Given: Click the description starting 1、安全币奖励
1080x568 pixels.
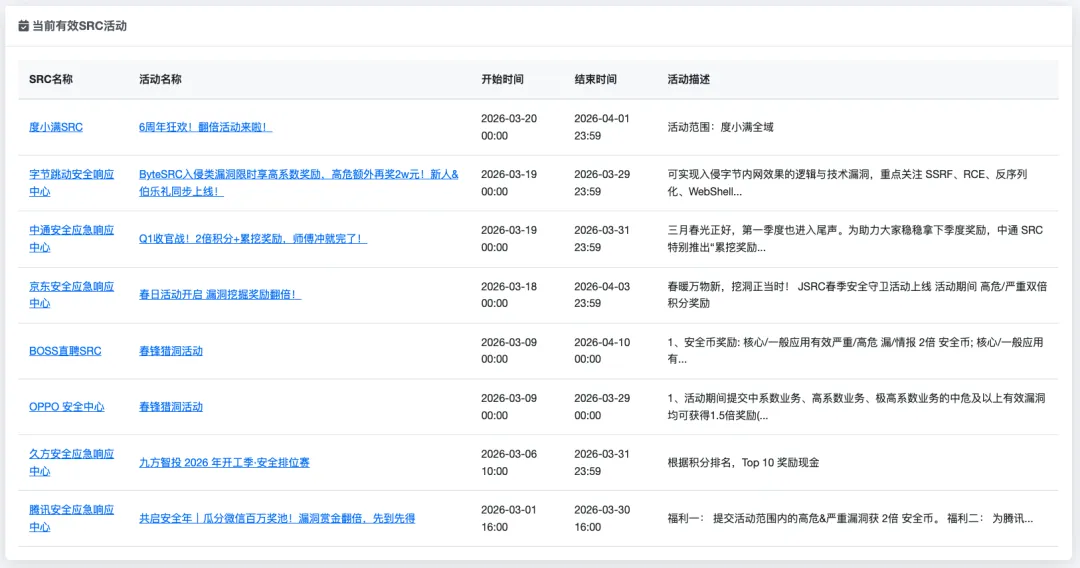Looking at the screenshot, I should click(855, 351).
